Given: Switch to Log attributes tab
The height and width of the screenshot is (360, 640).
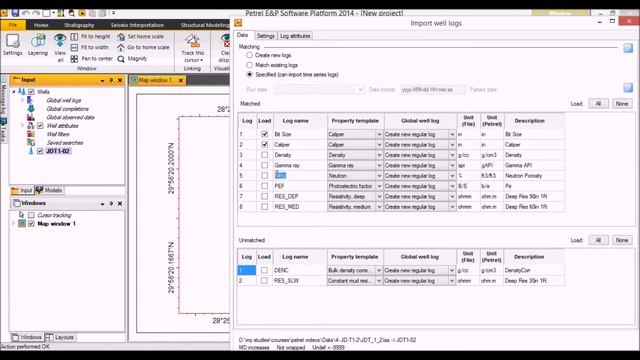Looking at the screenshot, I should click(x=295, y=36).
